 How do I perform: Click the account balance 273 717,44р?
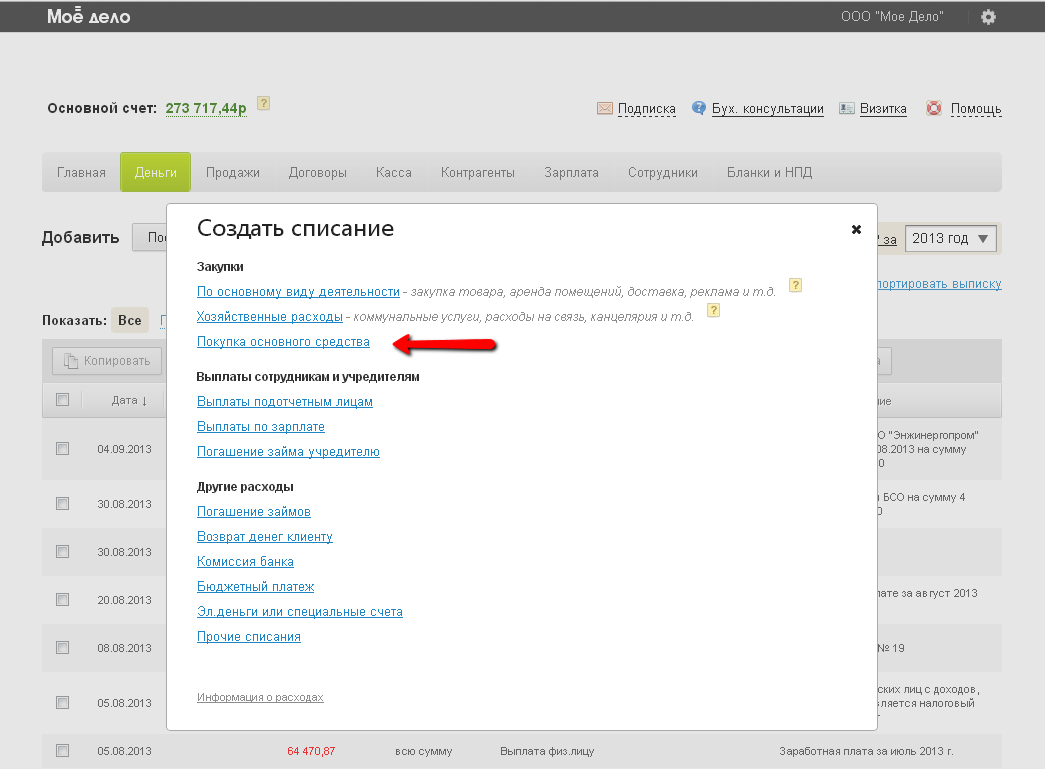point(206,108)
